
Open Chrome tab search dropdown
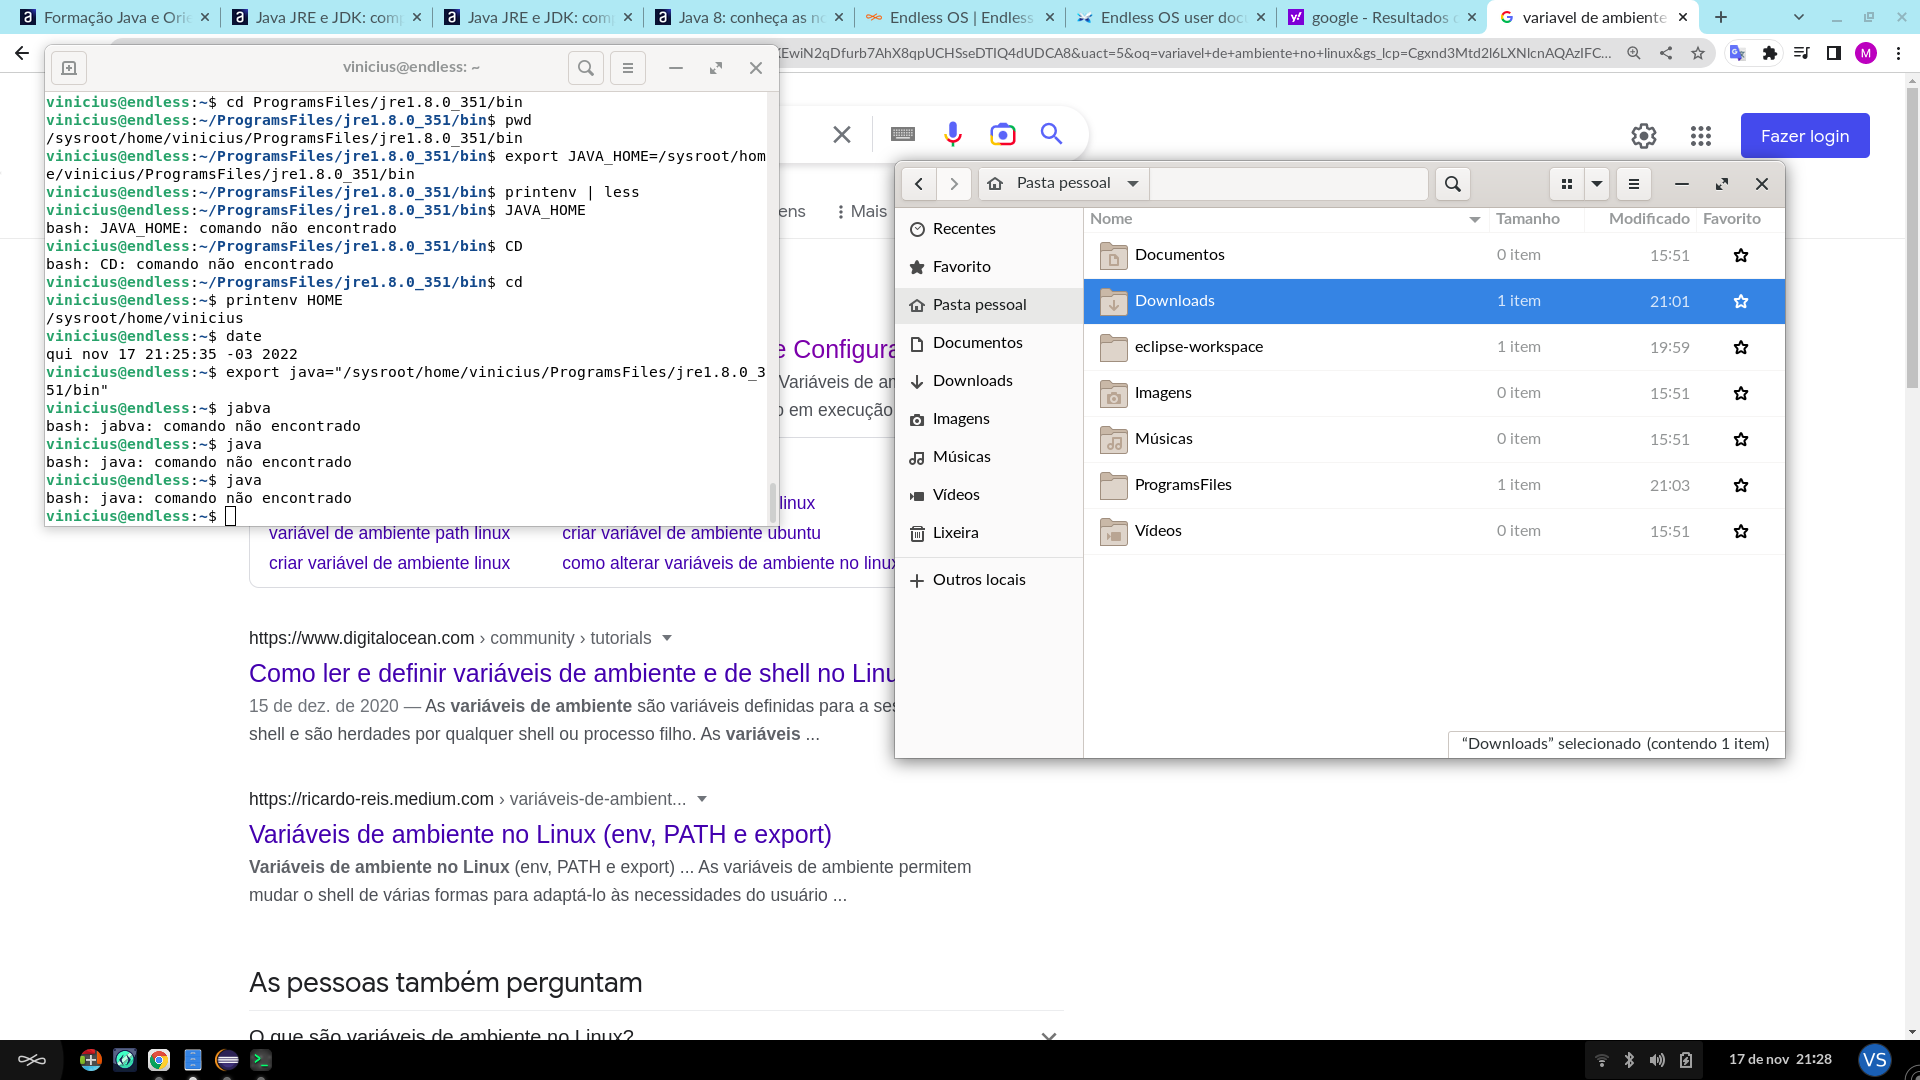[1799, 17]
